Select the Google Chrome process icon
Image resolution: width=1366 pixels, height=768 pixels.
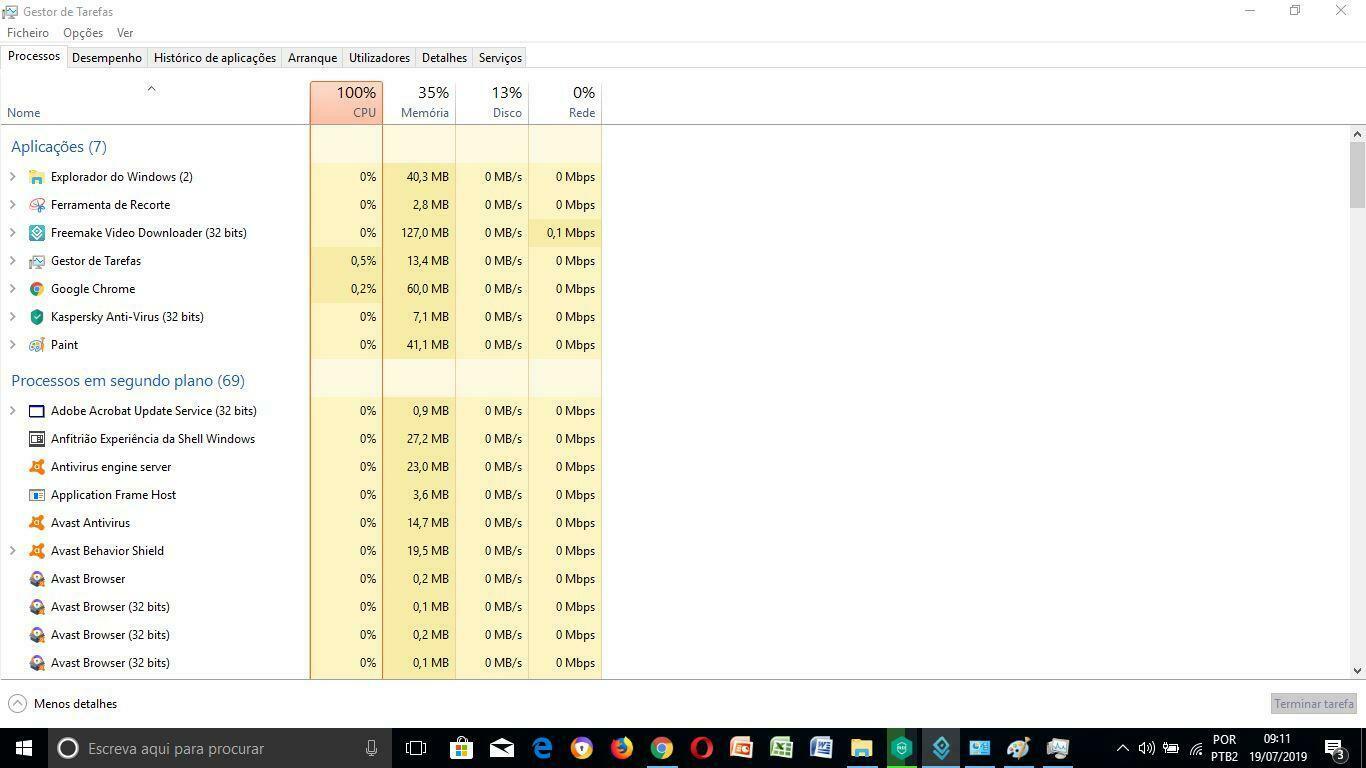click(x=37, y=289)
